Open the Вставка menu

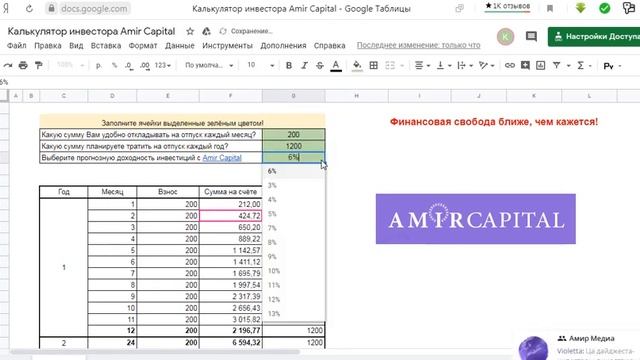point(106,45)
